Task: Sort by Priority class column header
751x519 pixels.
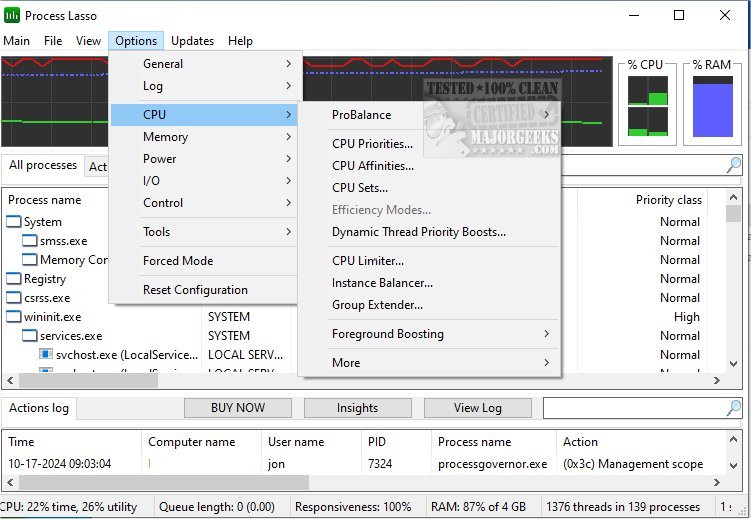Action: tap(669, 200)
